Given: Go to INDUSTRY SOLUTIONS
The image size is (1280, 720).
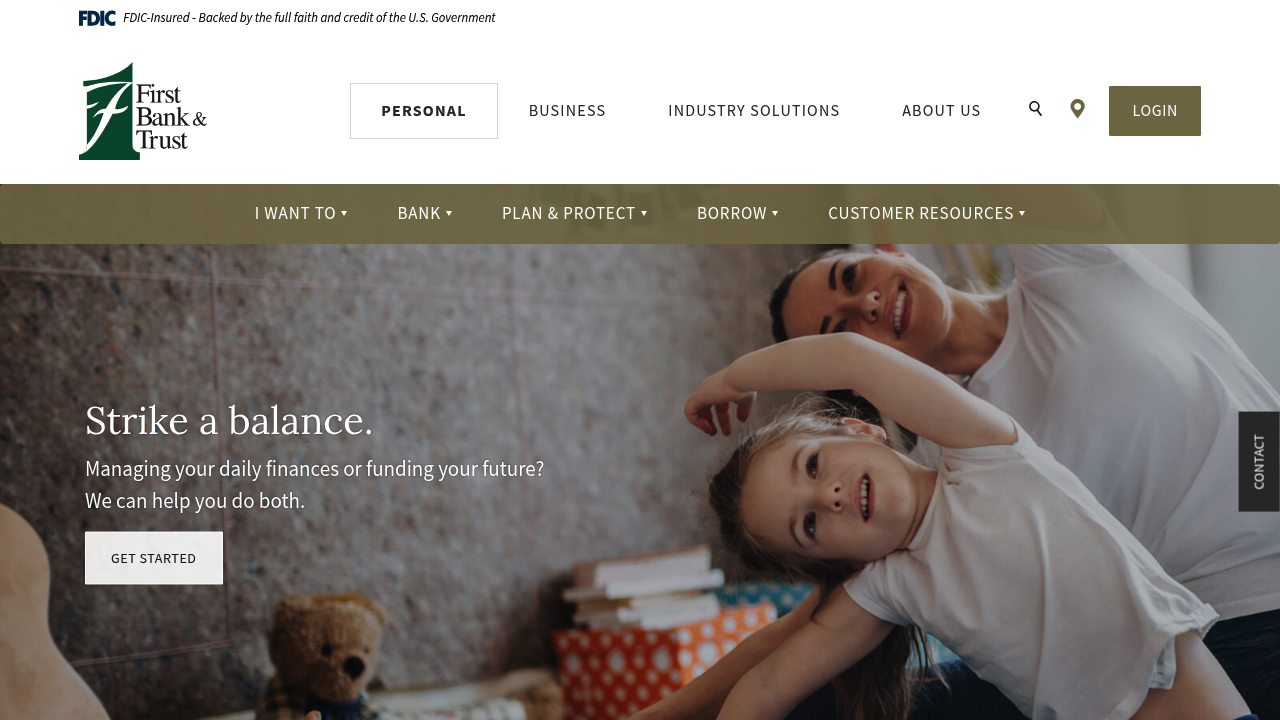Looking at the screenshot, I should (754, 111).
